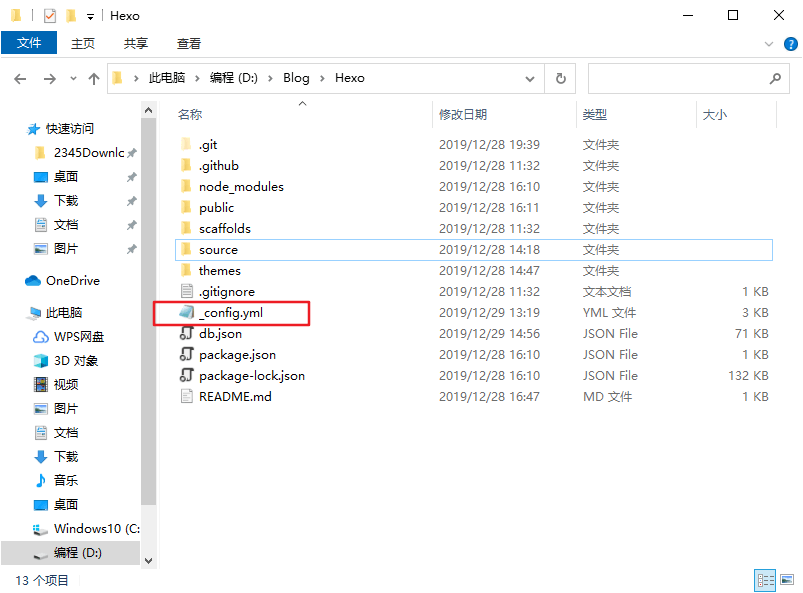The image size is (803, 593).
Task: Open the address bar history dropdown
Action: (534, 78)
